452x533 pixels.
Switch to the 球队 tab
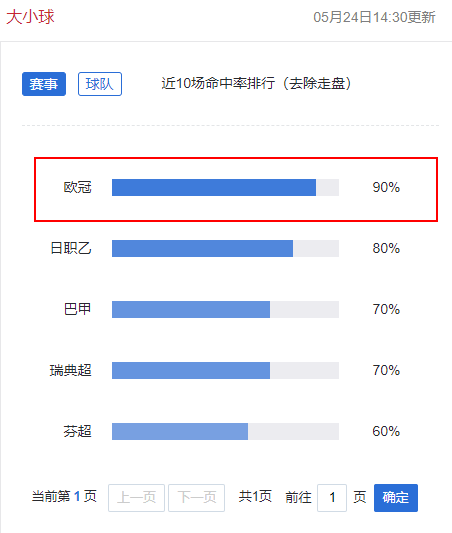tap(100, 84)
